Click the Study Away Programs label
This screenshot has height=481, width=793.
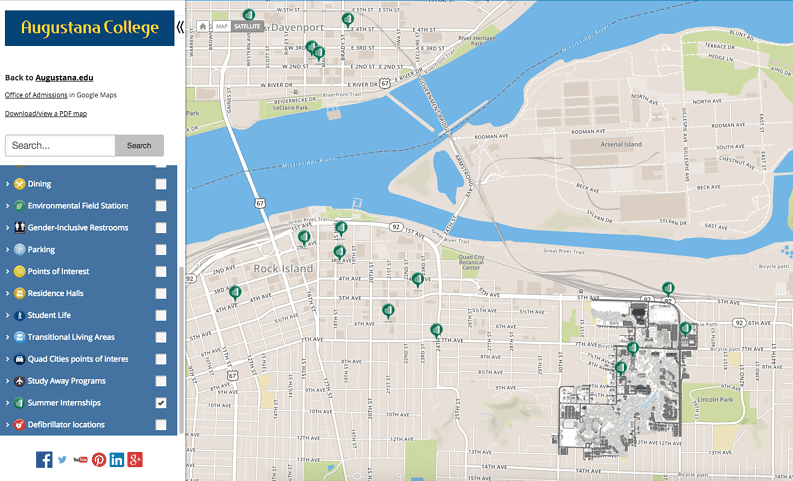(x=67, y=381)
